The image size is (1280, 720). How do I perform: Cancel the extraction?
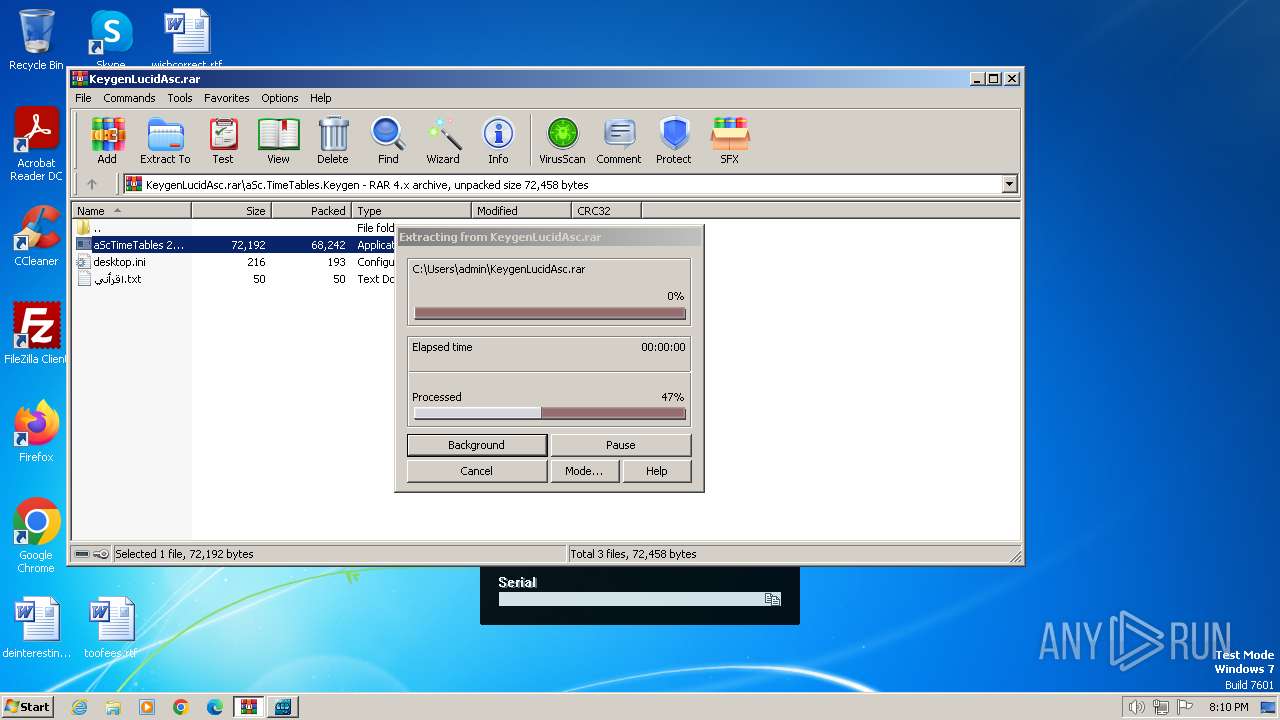[x=476, y=471]
